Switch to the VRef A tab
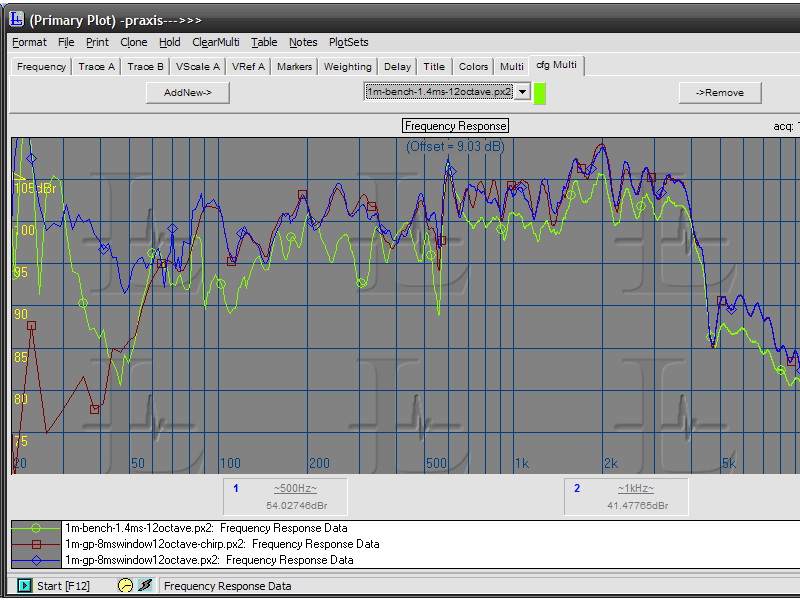Viewport: 800px width, 600px height. pyautogui.click(x=248, y=67)
